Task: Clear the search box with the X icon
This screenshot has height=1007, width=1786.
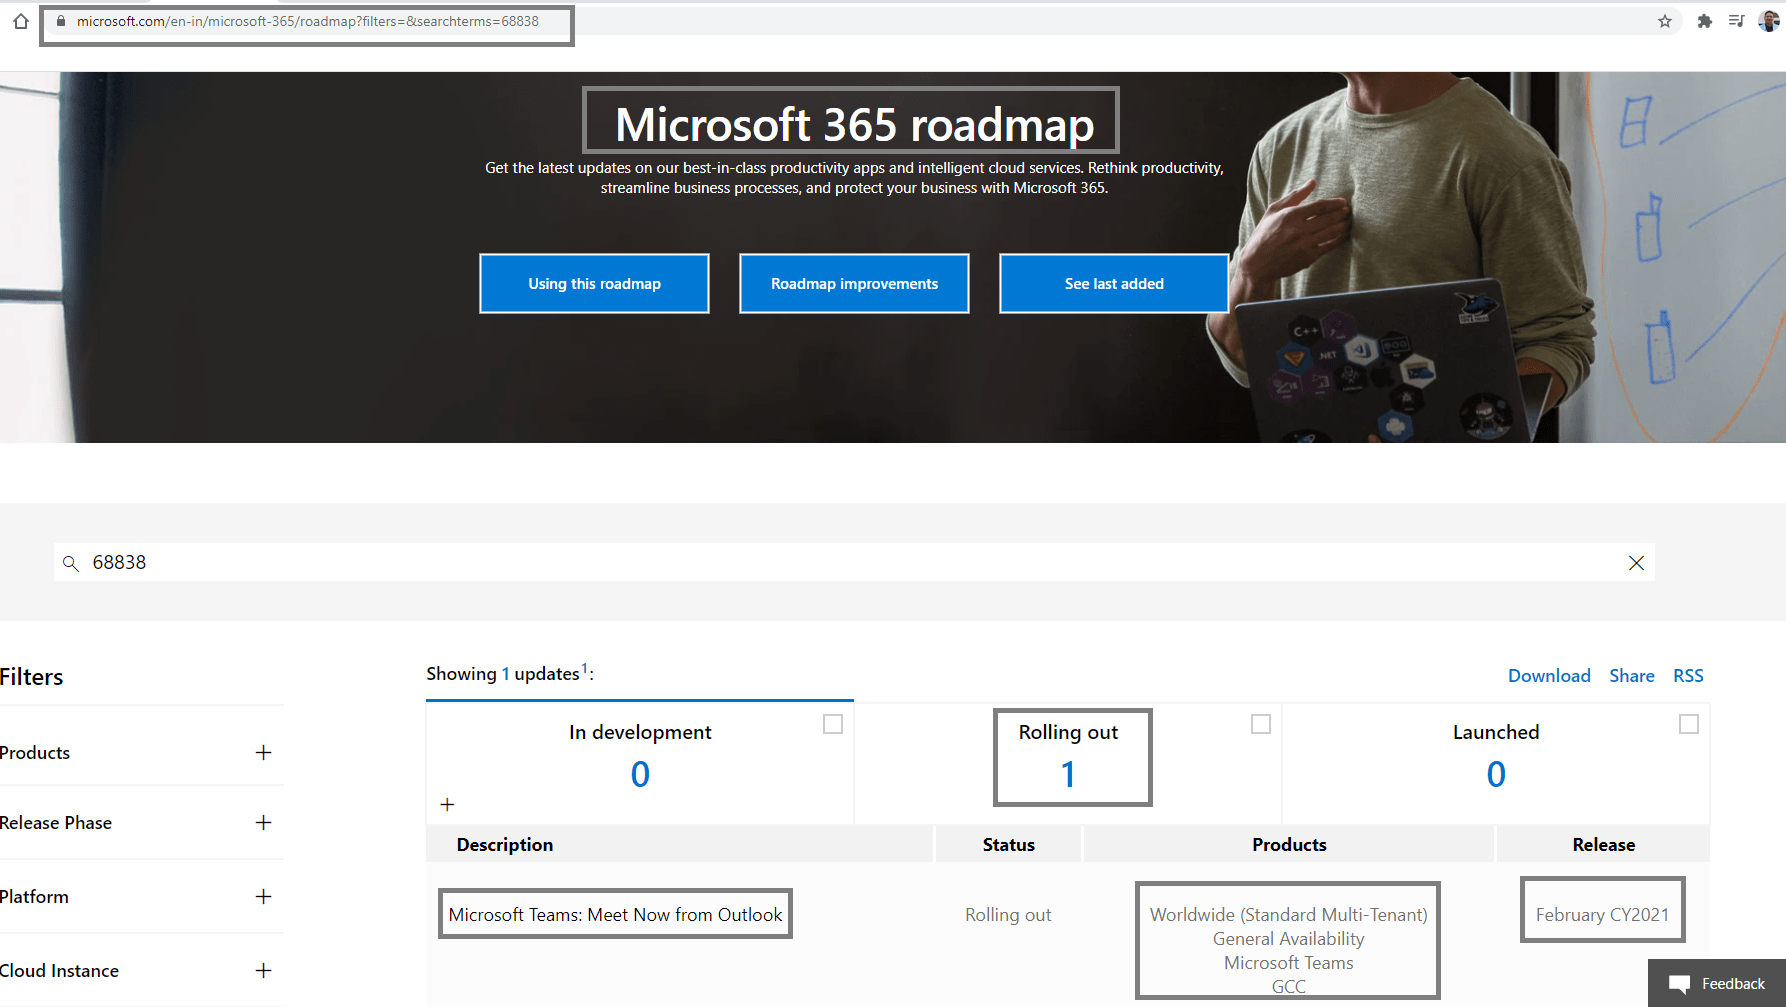Action: [1636, 563]
